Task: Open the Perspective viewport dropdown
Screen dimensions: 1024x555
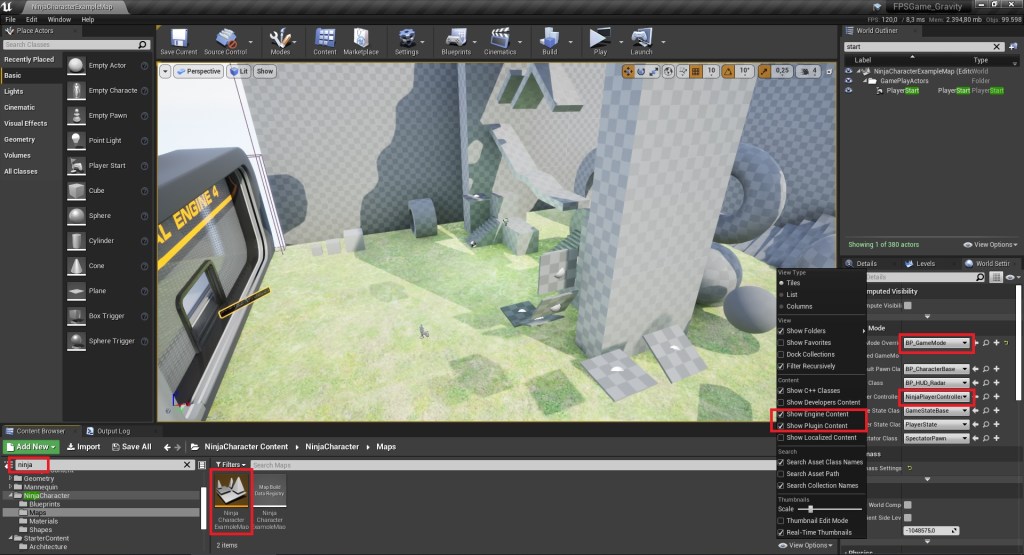Action: click(198, 72)
